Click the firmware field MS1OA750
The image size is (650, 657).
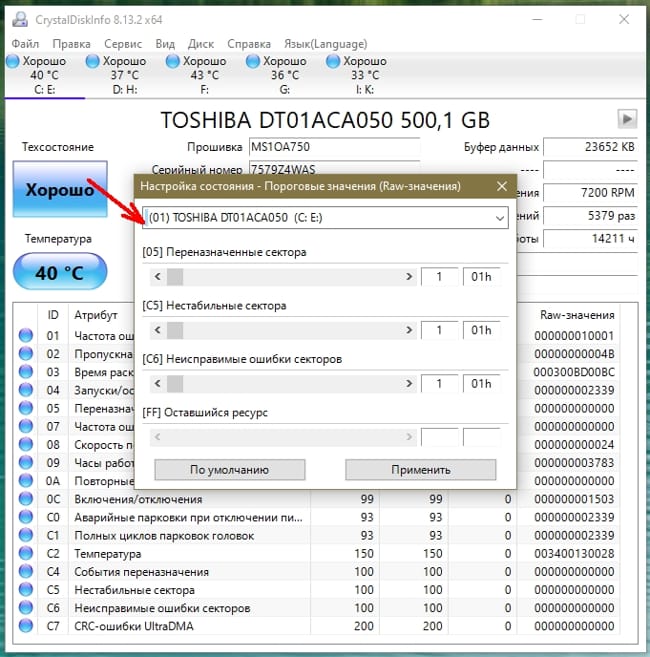point(334,147)
